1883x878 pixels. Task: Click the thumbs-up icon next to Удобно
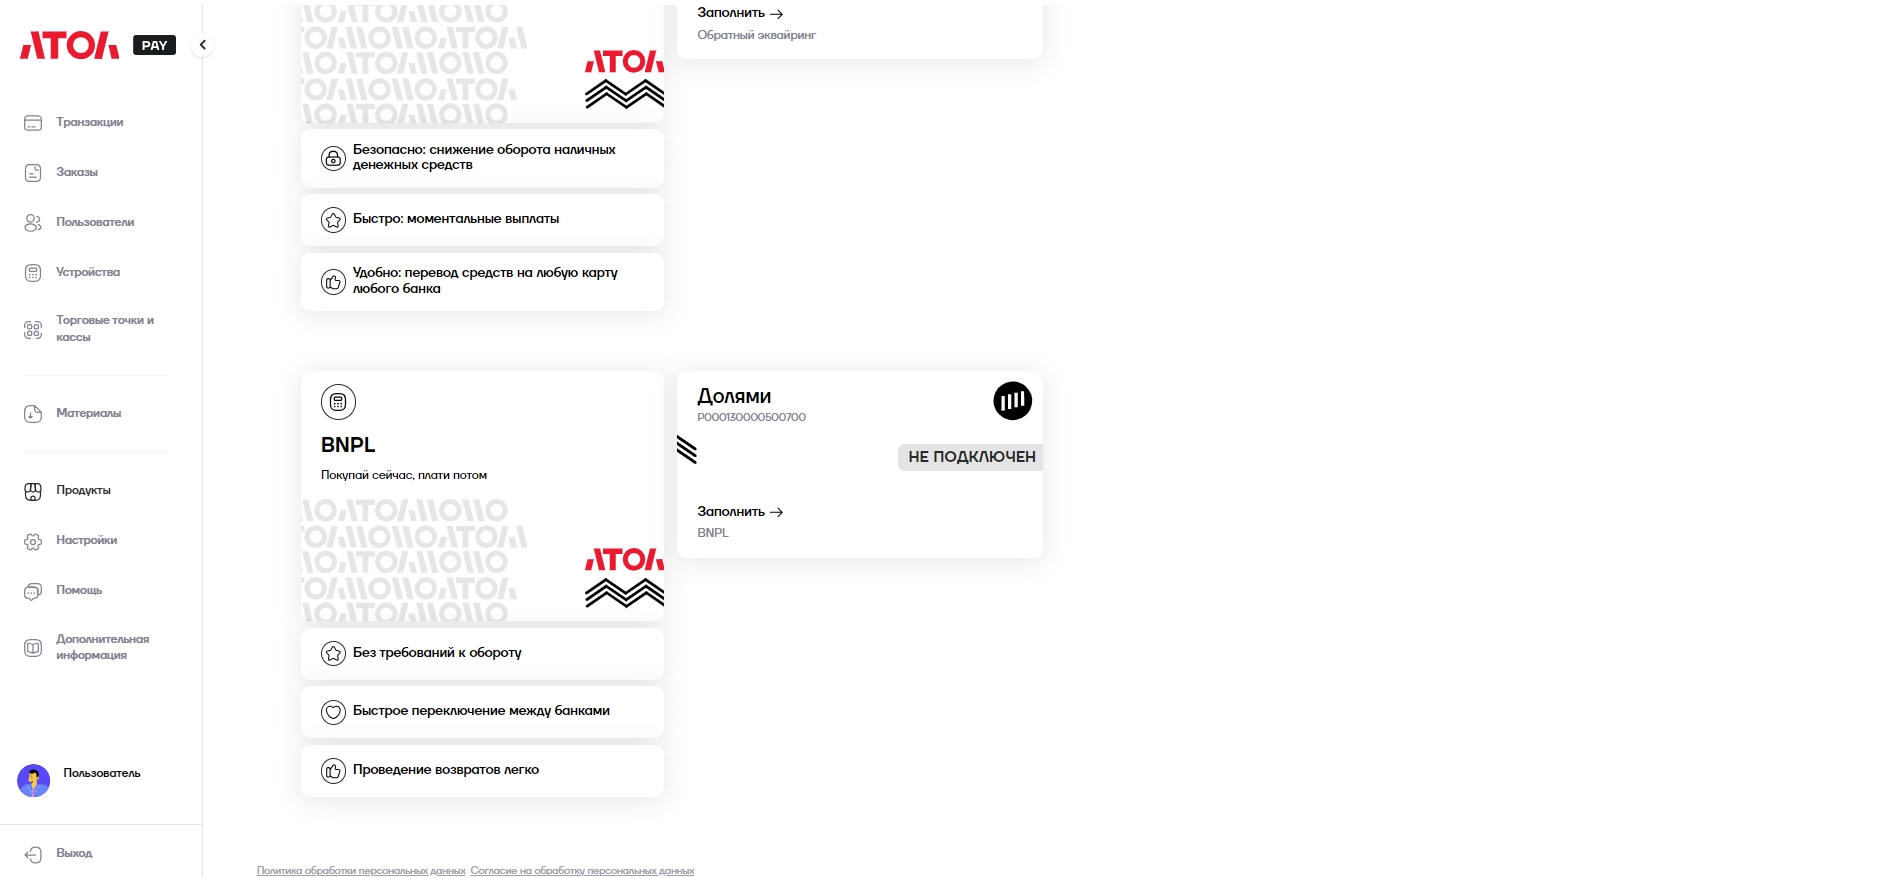333,282
